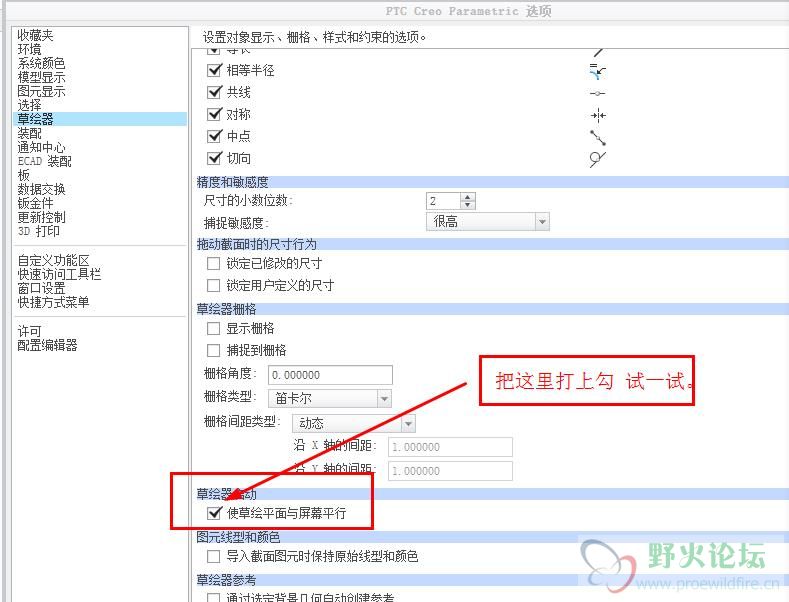Check 导入截面图元时保持原始线型和颜色
The width and height of the screenshot is (789, 602).
(213, 556)
